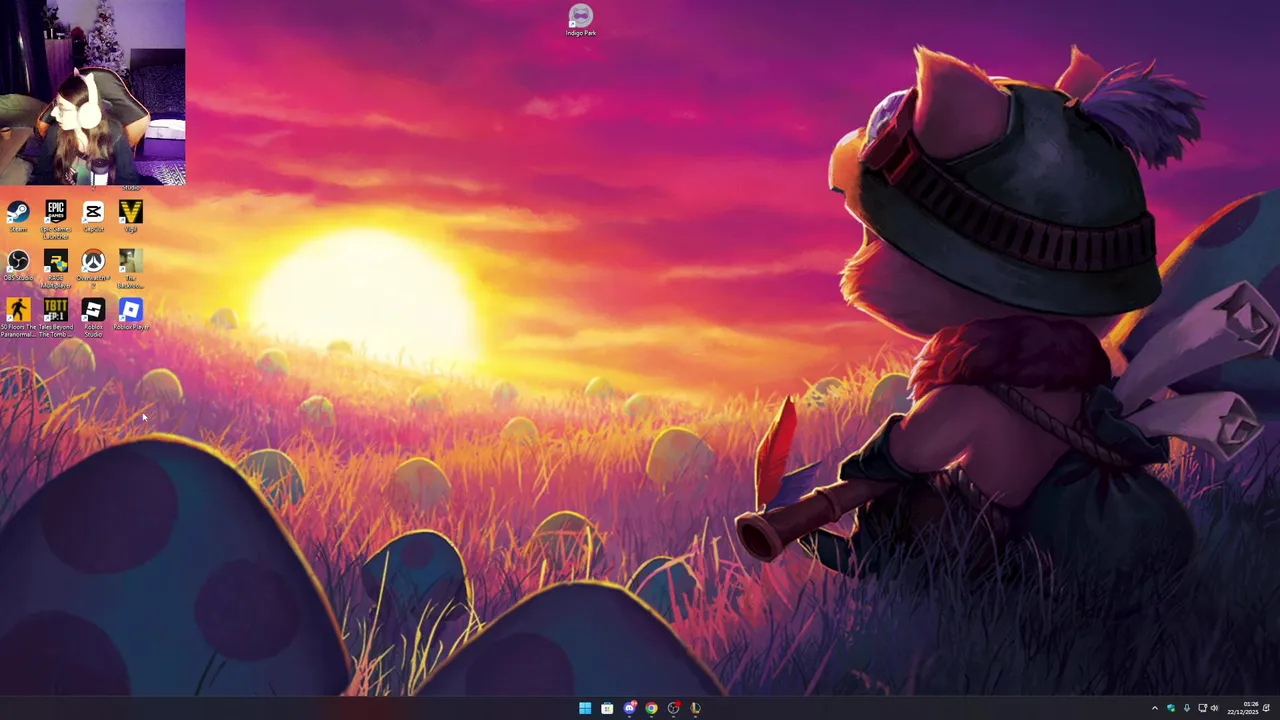Open Google Chrome from taskbar
The width and height of the screenshot is (1280, 720).
pyautogui.click(x=651, y=708)
